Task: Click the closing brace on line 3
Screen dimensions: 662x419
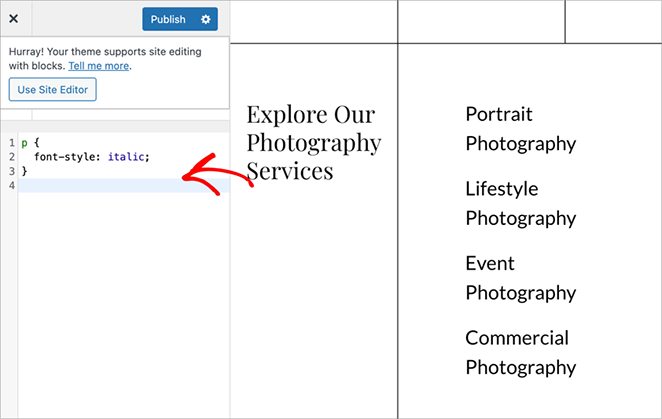Action: [x=25, y=171]
